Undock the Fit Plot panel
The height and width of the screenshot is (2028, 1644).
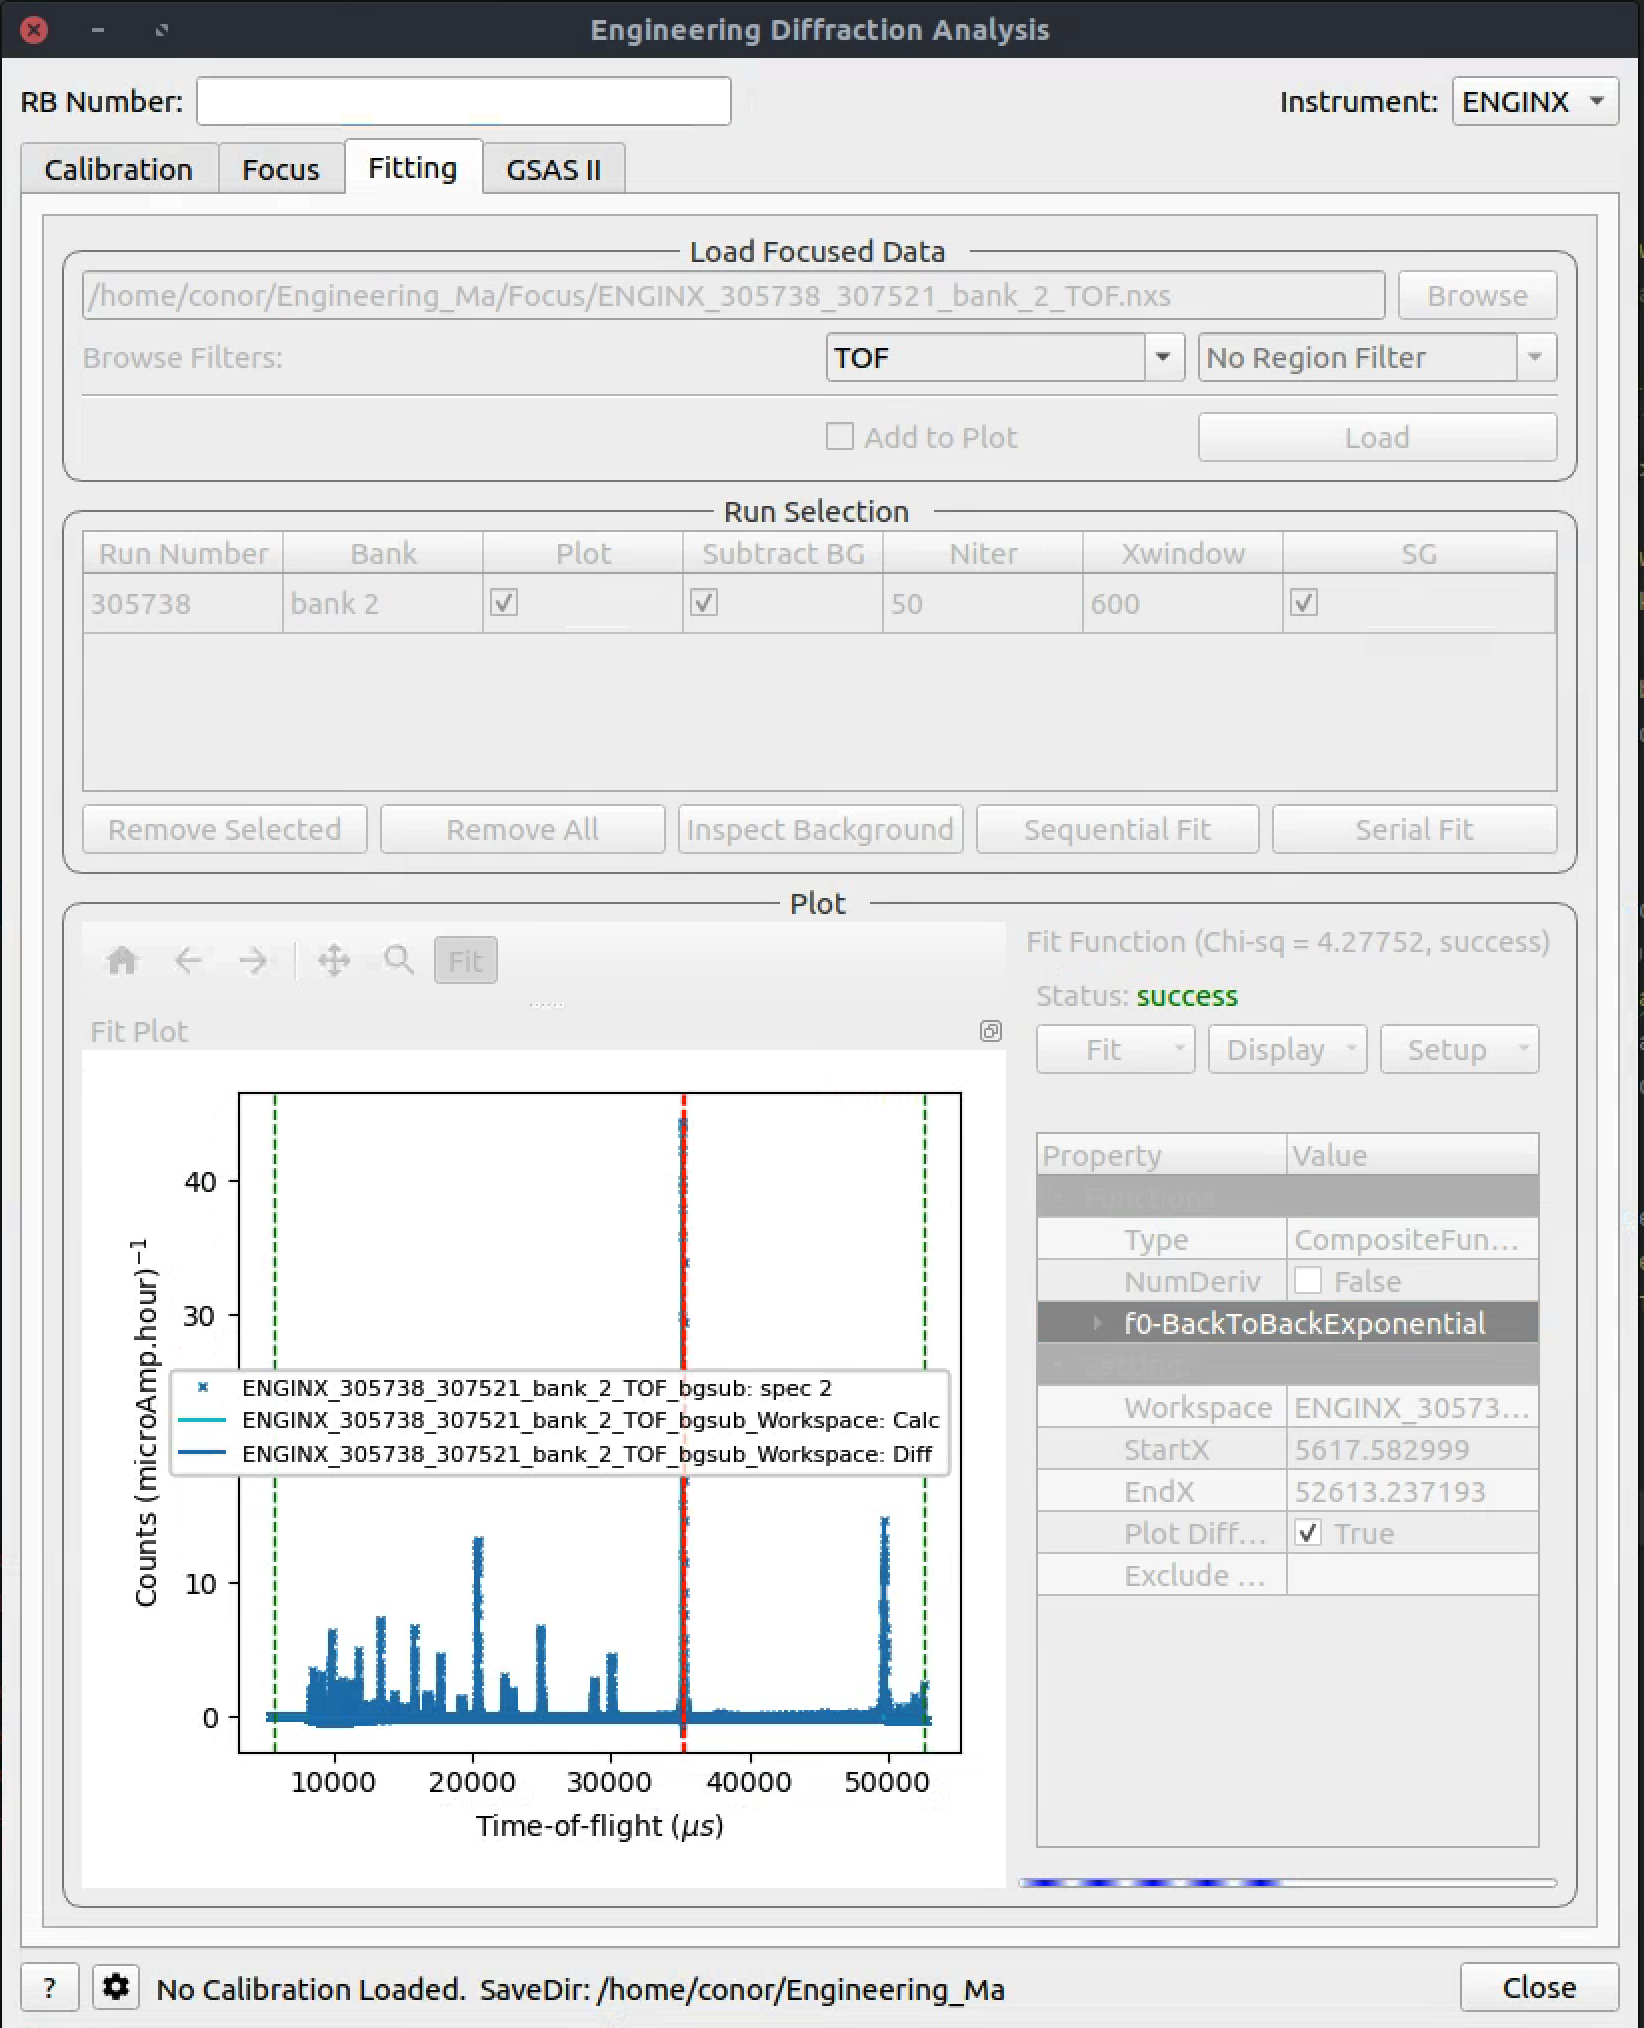click(990, 1031)
